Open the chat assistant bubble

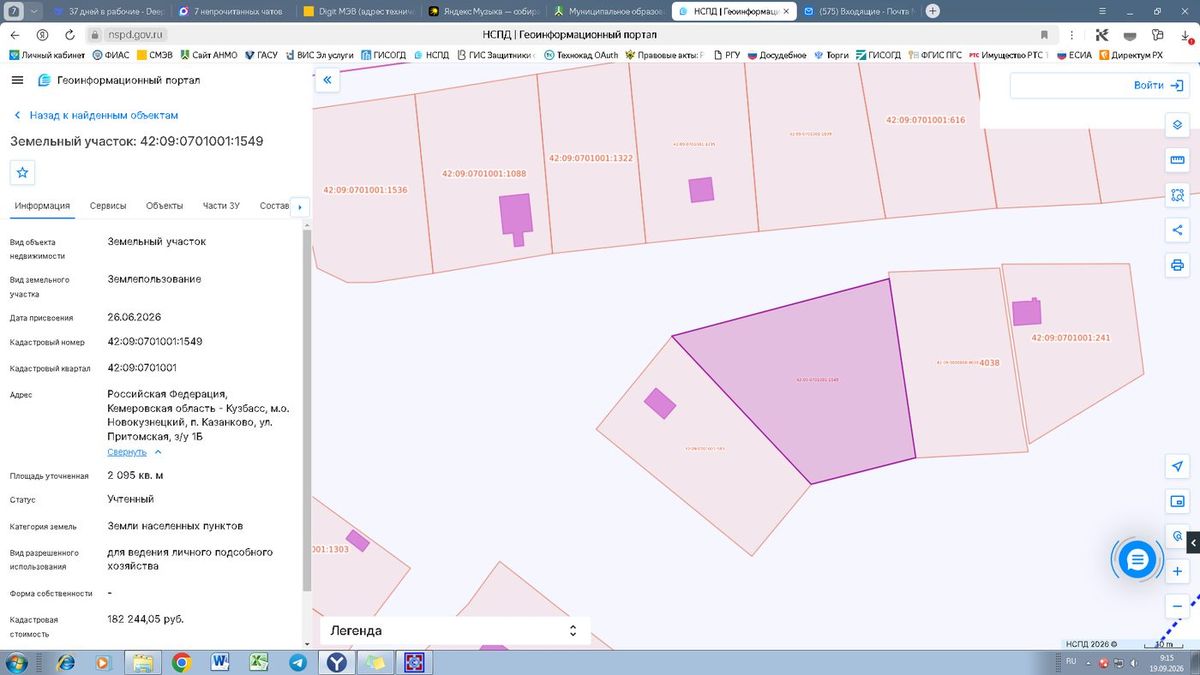pos(1136,560)
